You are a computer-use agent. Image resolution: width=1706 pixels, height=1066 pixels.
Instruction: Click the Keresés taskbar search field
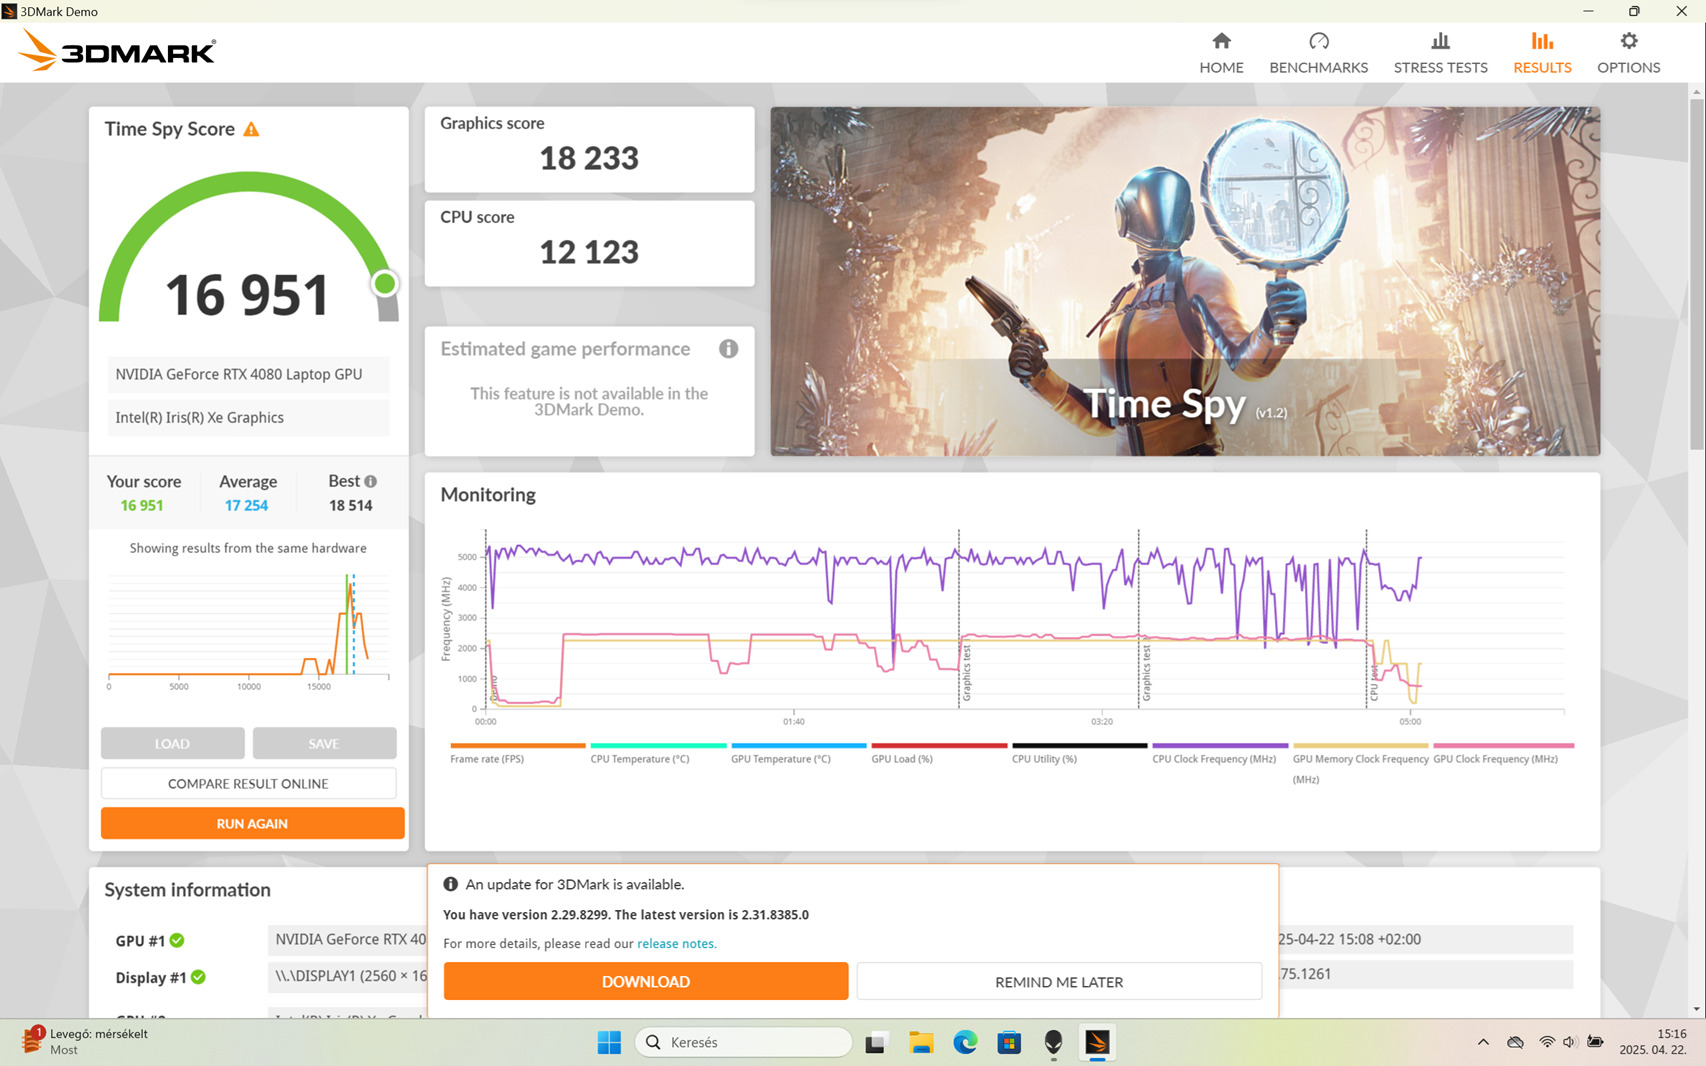coord(743,1042)
